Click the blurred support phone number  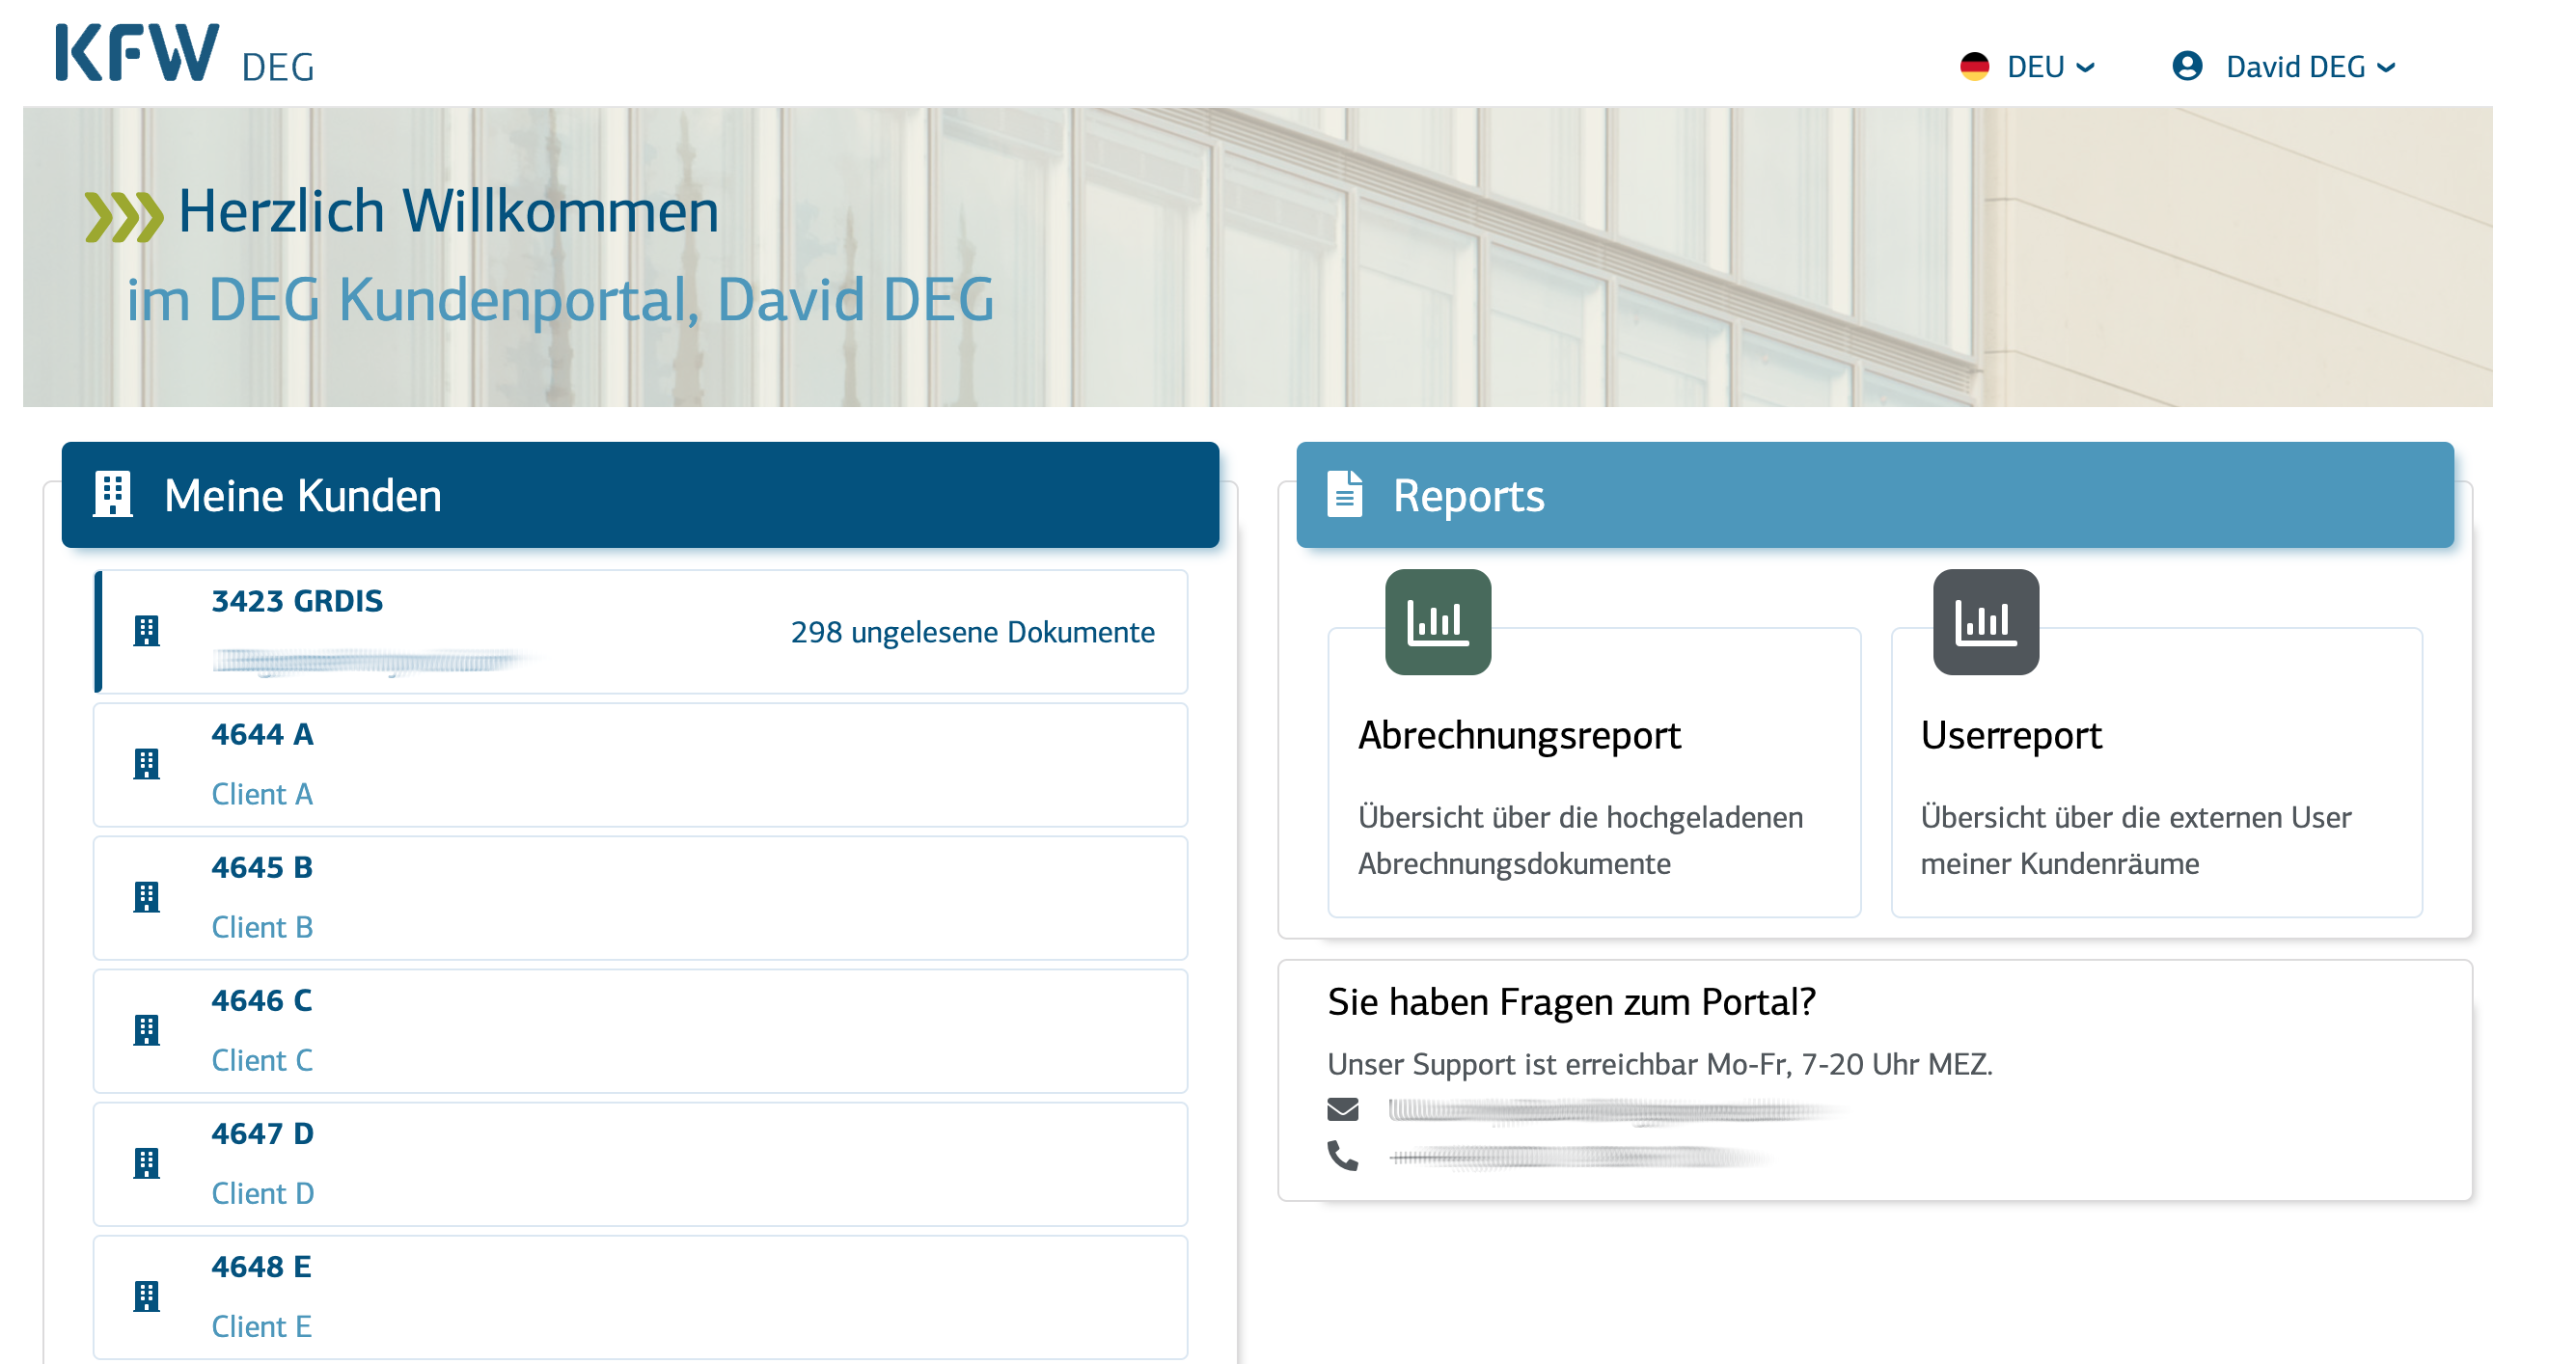click(1580, 1157)
